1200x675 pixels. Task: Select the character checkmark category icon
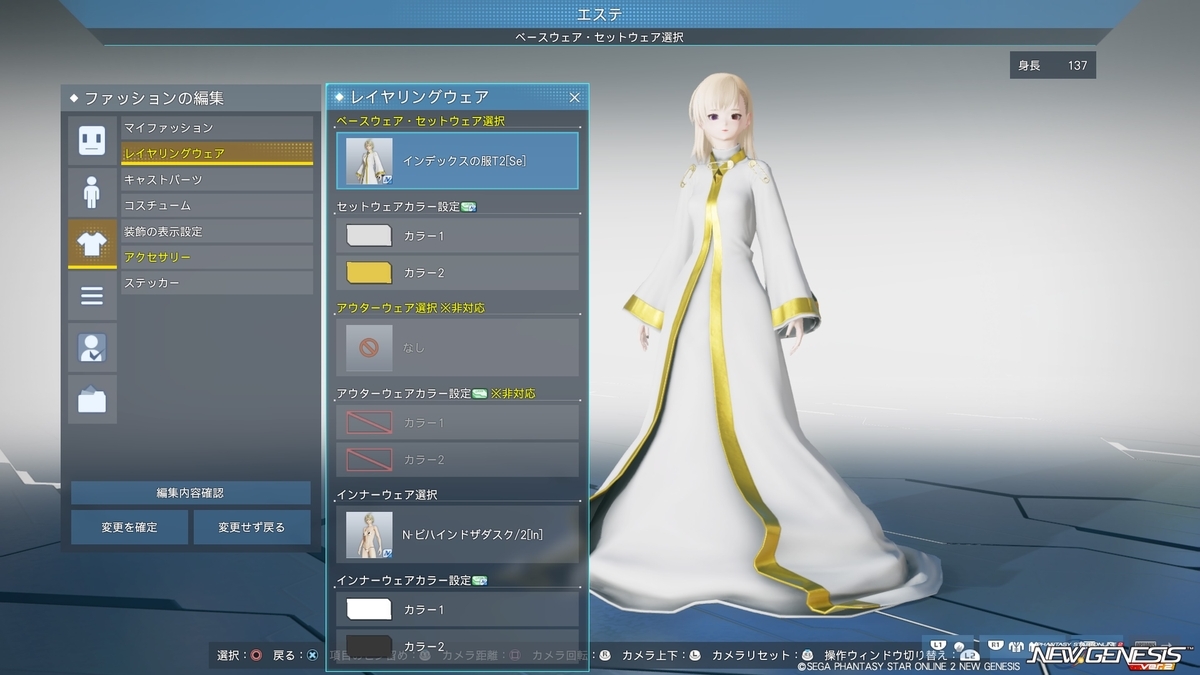click(x=92, y=348)
